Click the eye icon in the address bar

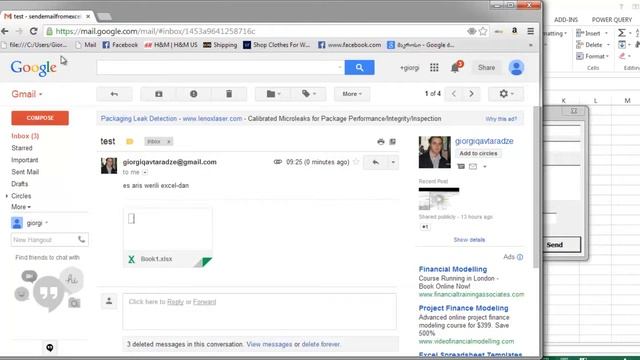pos(471,31)
